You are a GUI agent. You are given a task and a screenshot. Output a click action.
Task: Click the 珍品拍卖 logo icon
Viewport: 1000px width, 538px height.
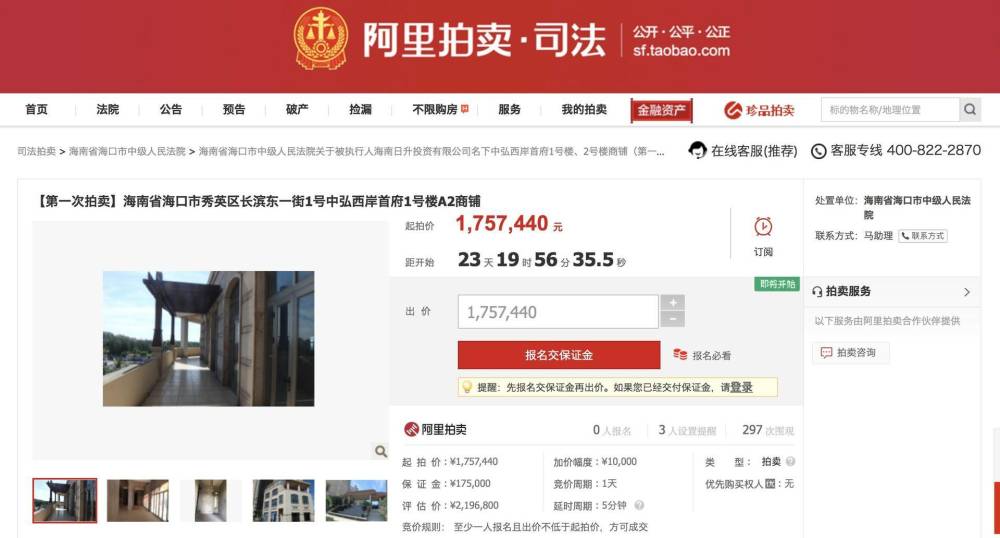732,110
